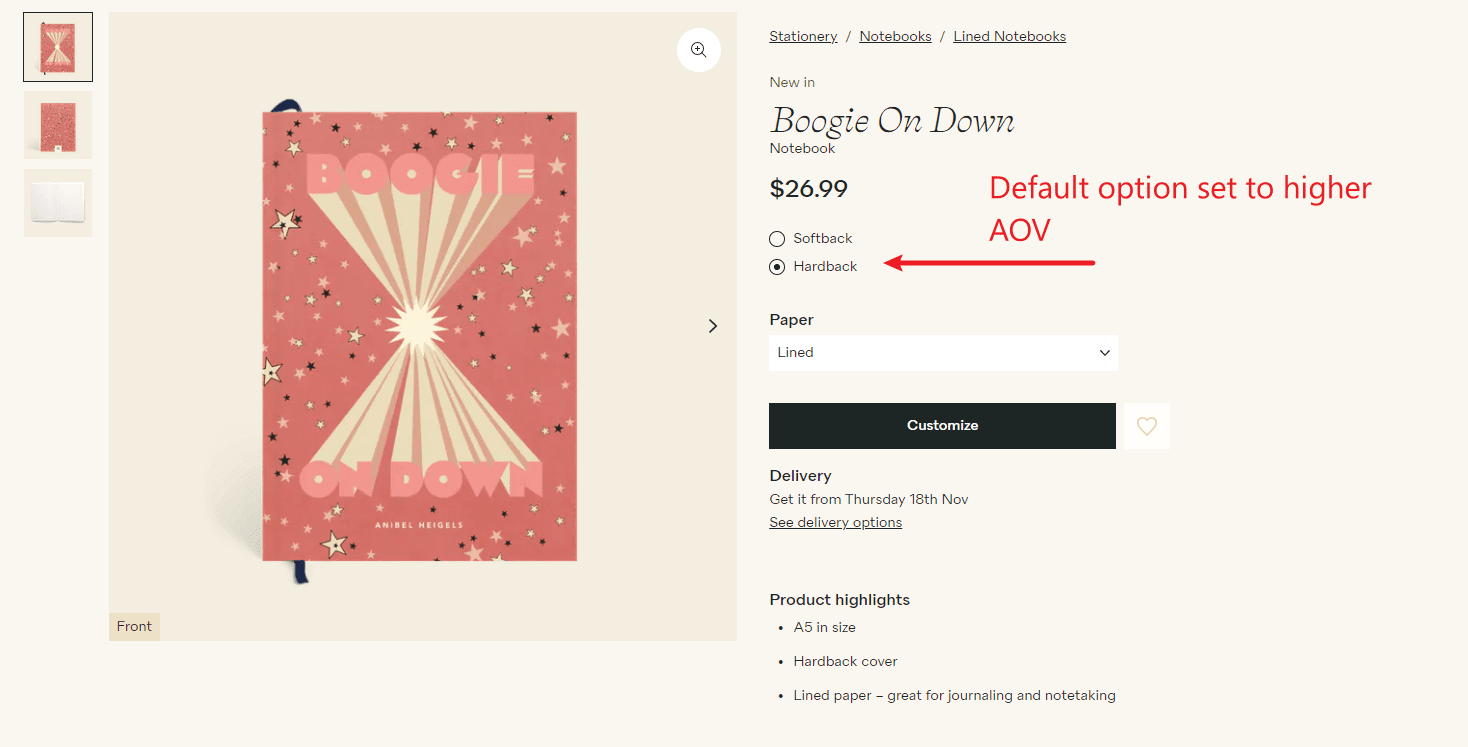Click the Product highlights heading
This screenshot has height=747, width=1468.
(839, 600)
